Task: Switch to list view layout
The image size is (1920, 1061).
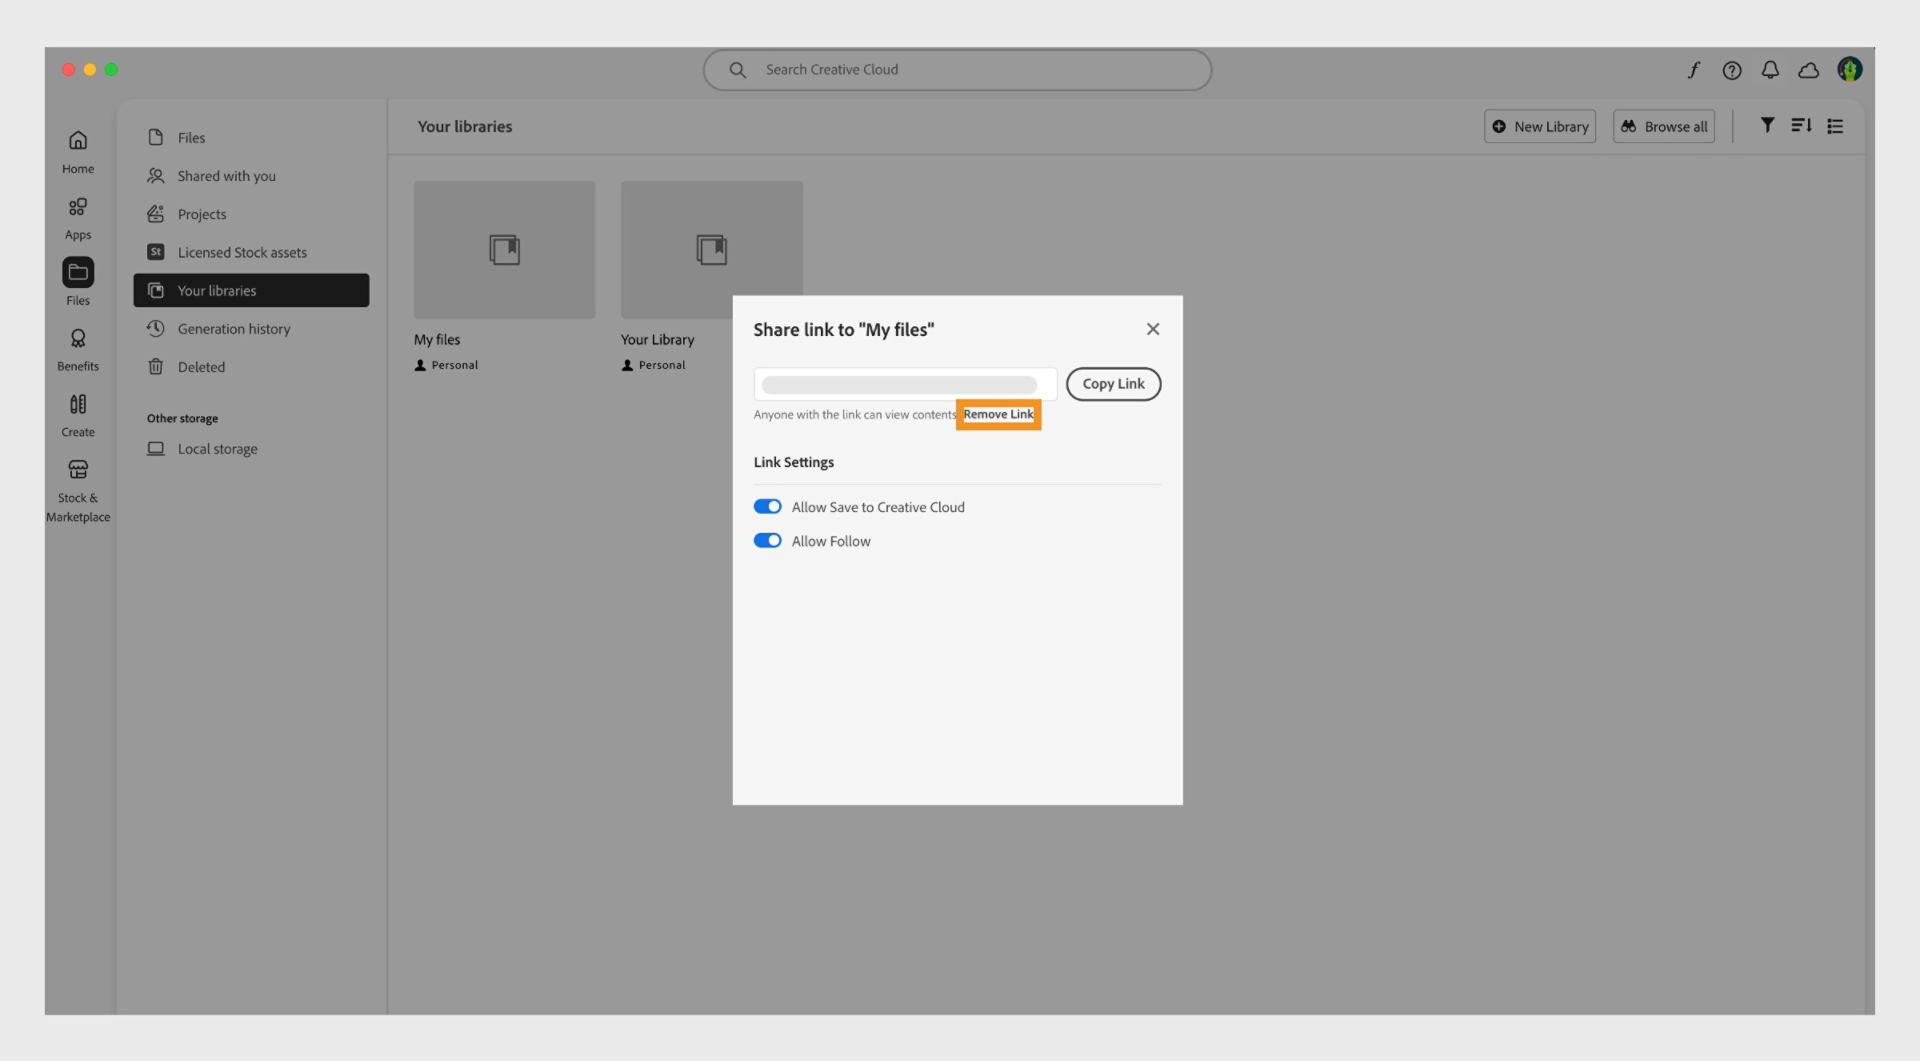Action: coord(1835,125)
